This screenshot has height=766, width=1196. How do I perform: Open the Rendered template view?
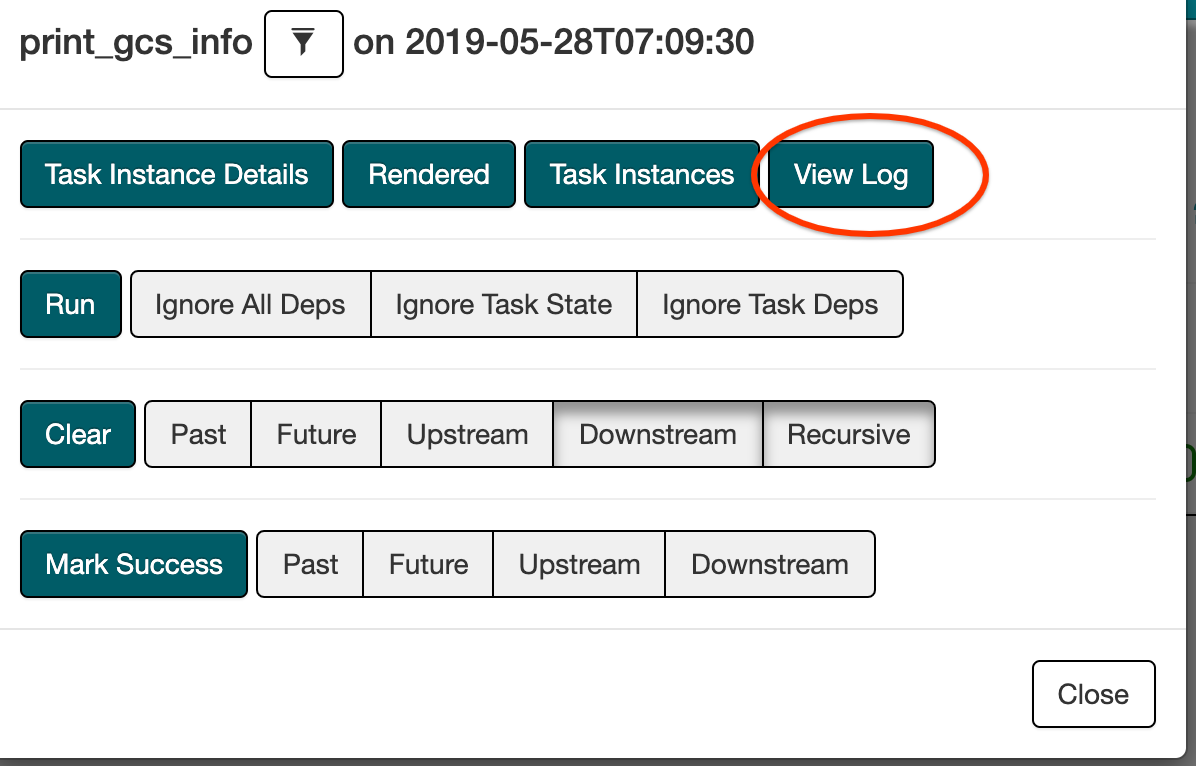tap(428, 174)
